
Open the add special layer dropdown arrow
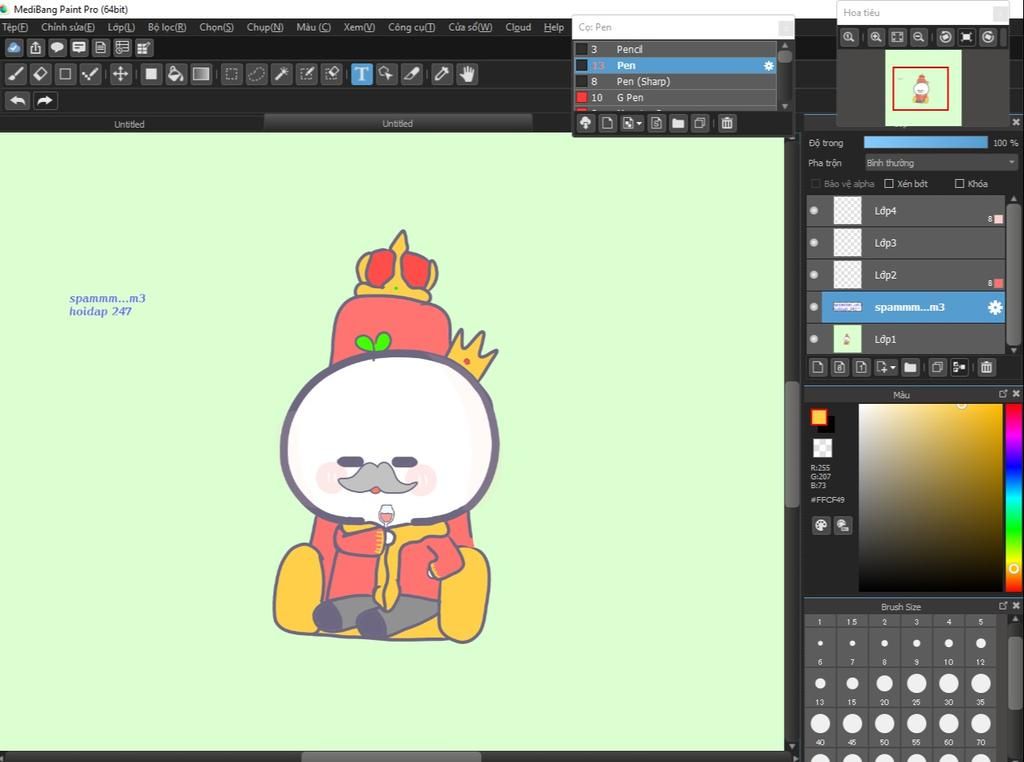[x=893, y=367]
